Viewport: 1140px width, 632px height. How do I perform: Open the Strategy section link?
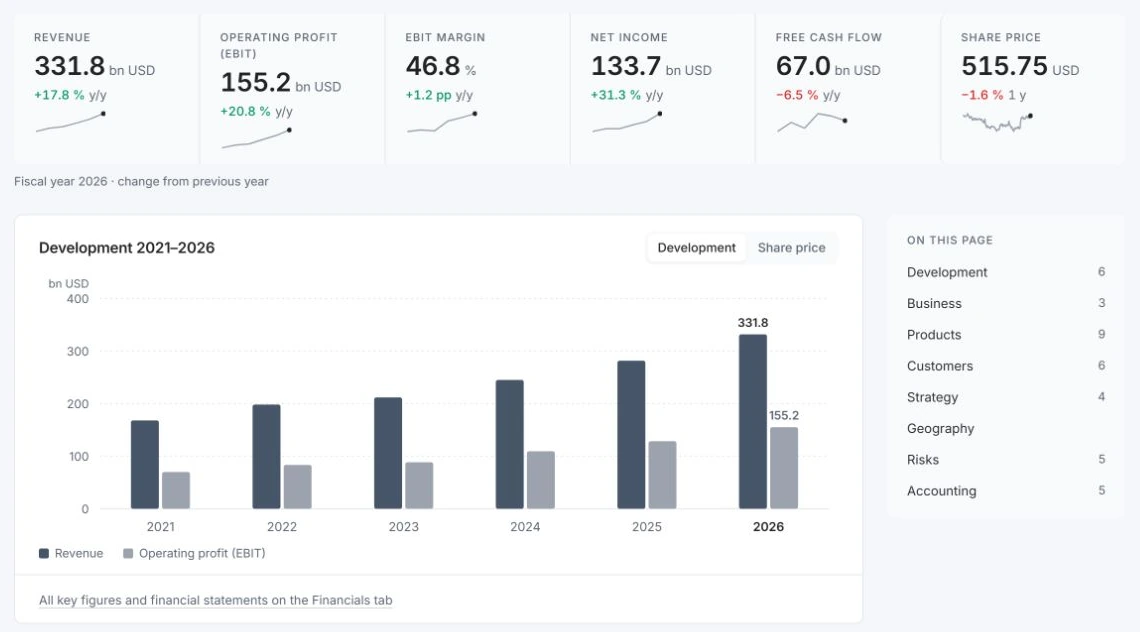pos(932,397)
